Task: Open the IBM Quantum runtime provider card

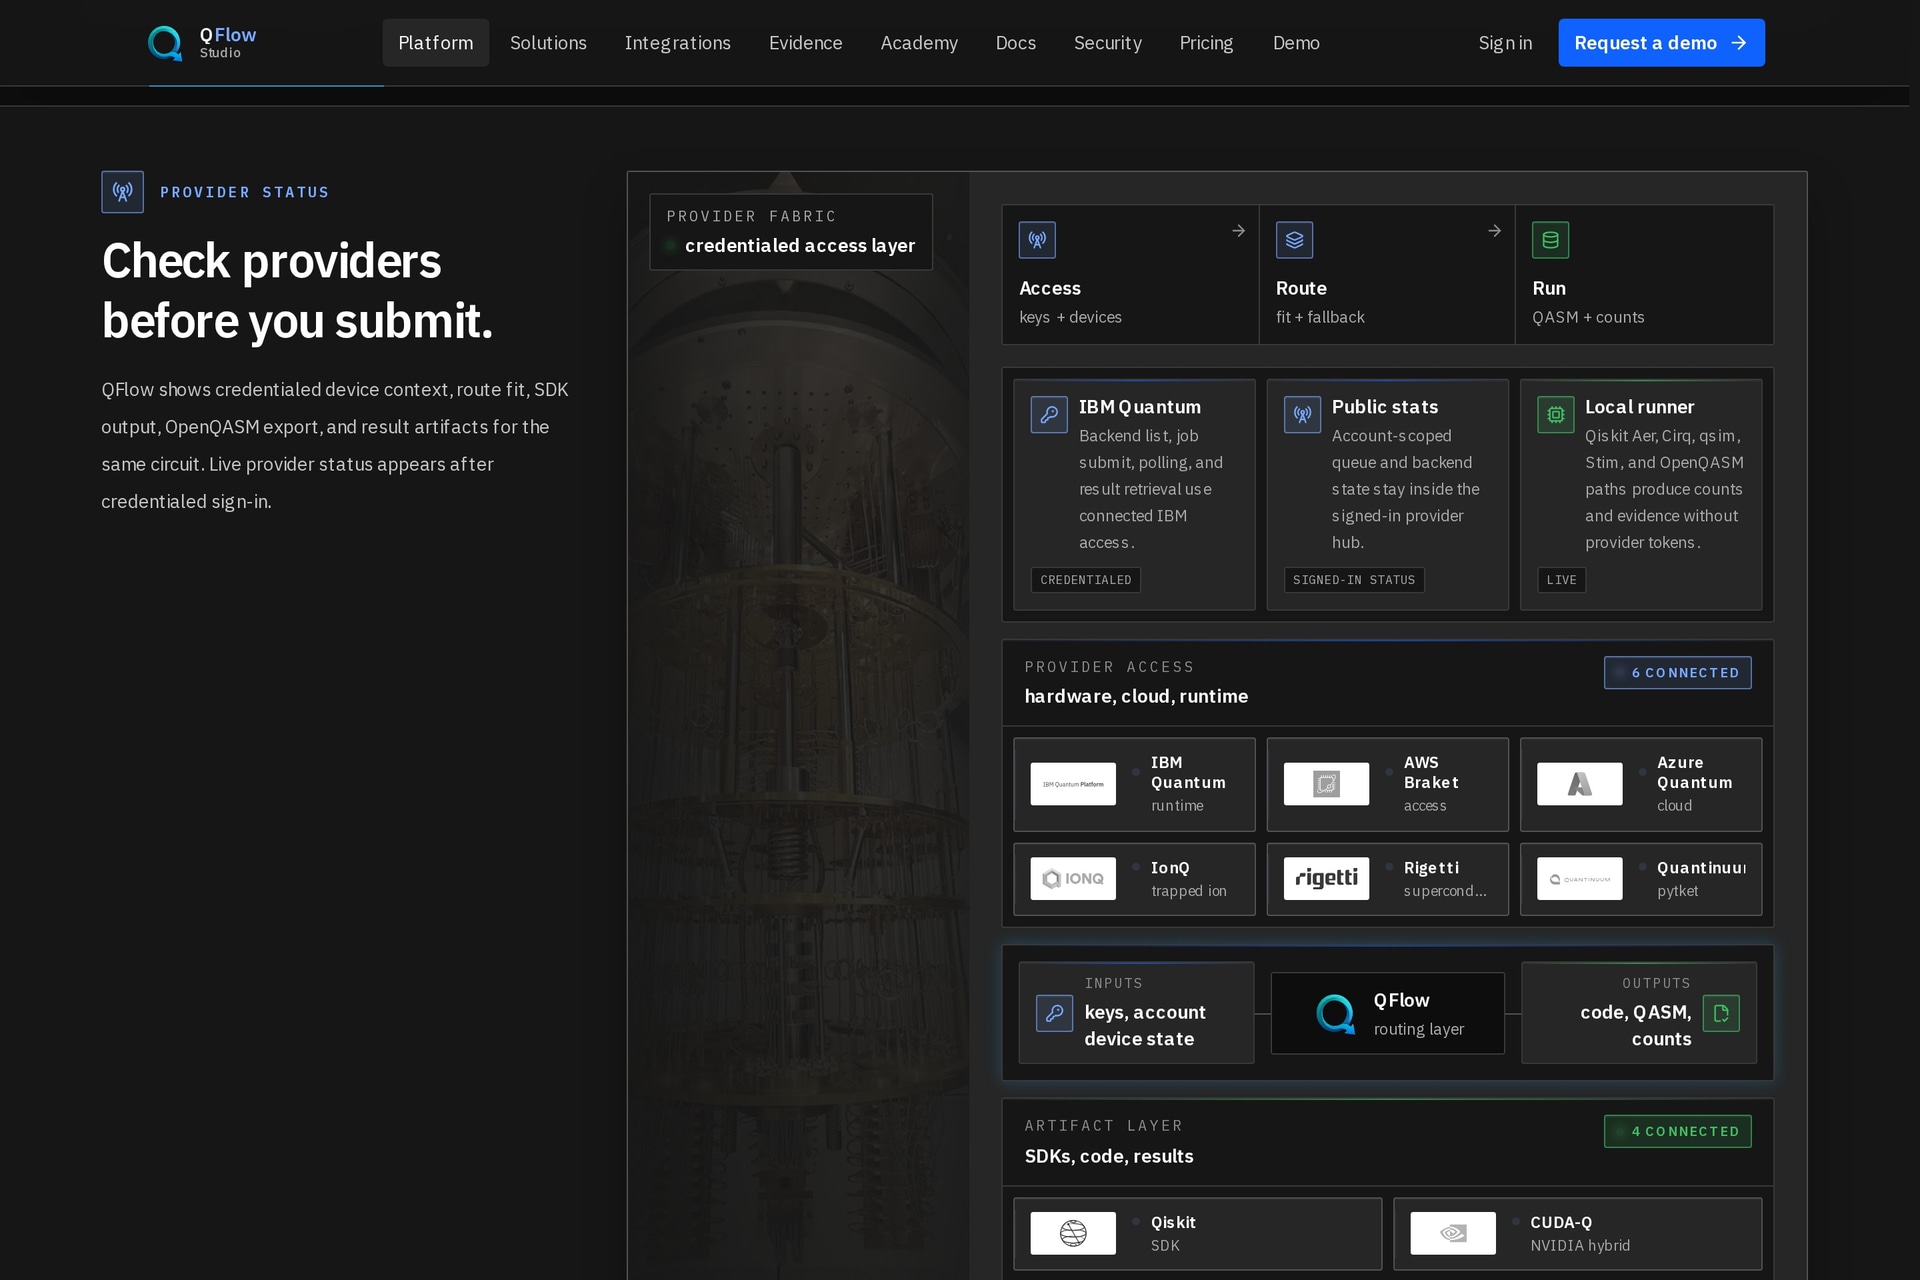Action: pyautogui.click(x=1134, y=785)
